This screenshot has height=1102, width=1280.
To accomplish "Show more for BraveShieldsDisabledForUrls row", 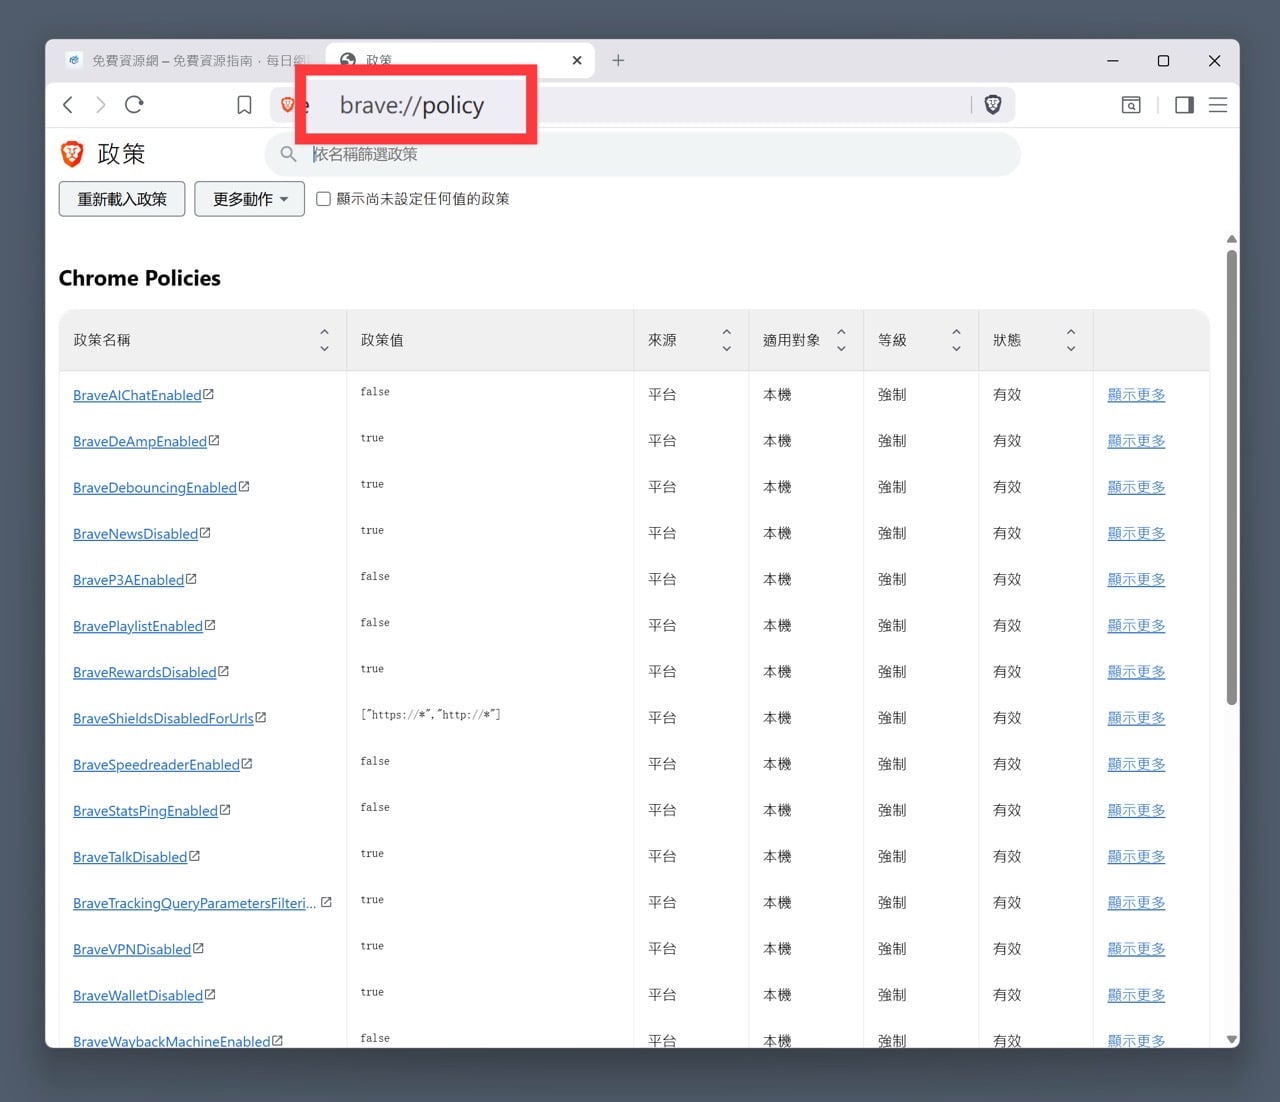I will pyautogui.click(x=1136, y=718).
